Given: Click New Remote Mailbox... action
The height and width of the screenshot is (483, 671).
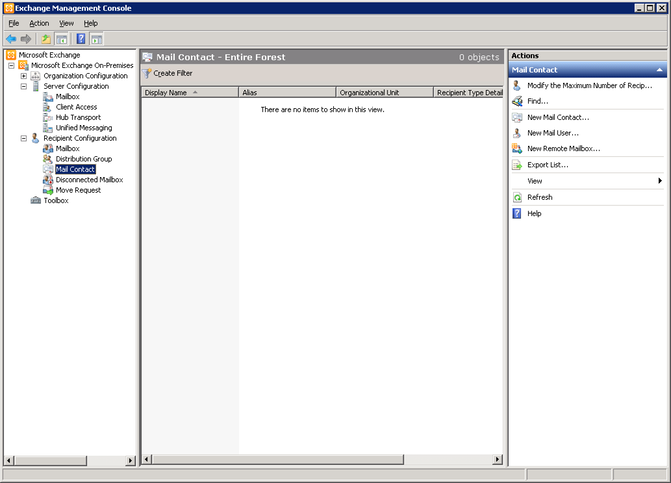Looking at the screenshot, I should (564, 148).
